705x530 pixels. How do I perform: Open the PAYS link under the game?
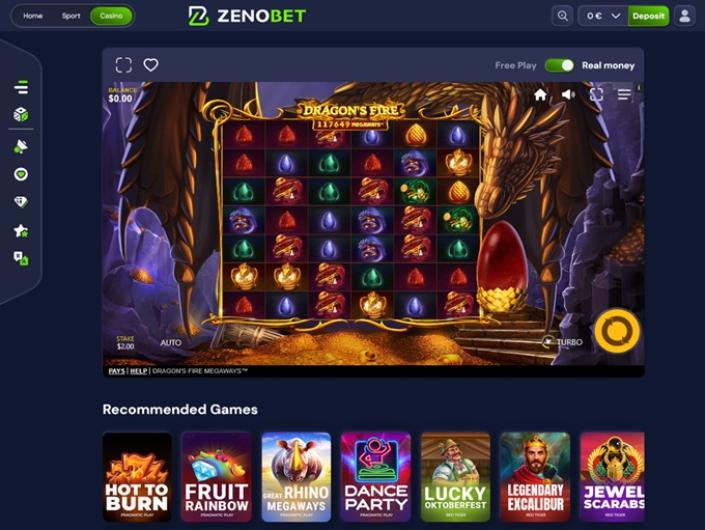116,371
